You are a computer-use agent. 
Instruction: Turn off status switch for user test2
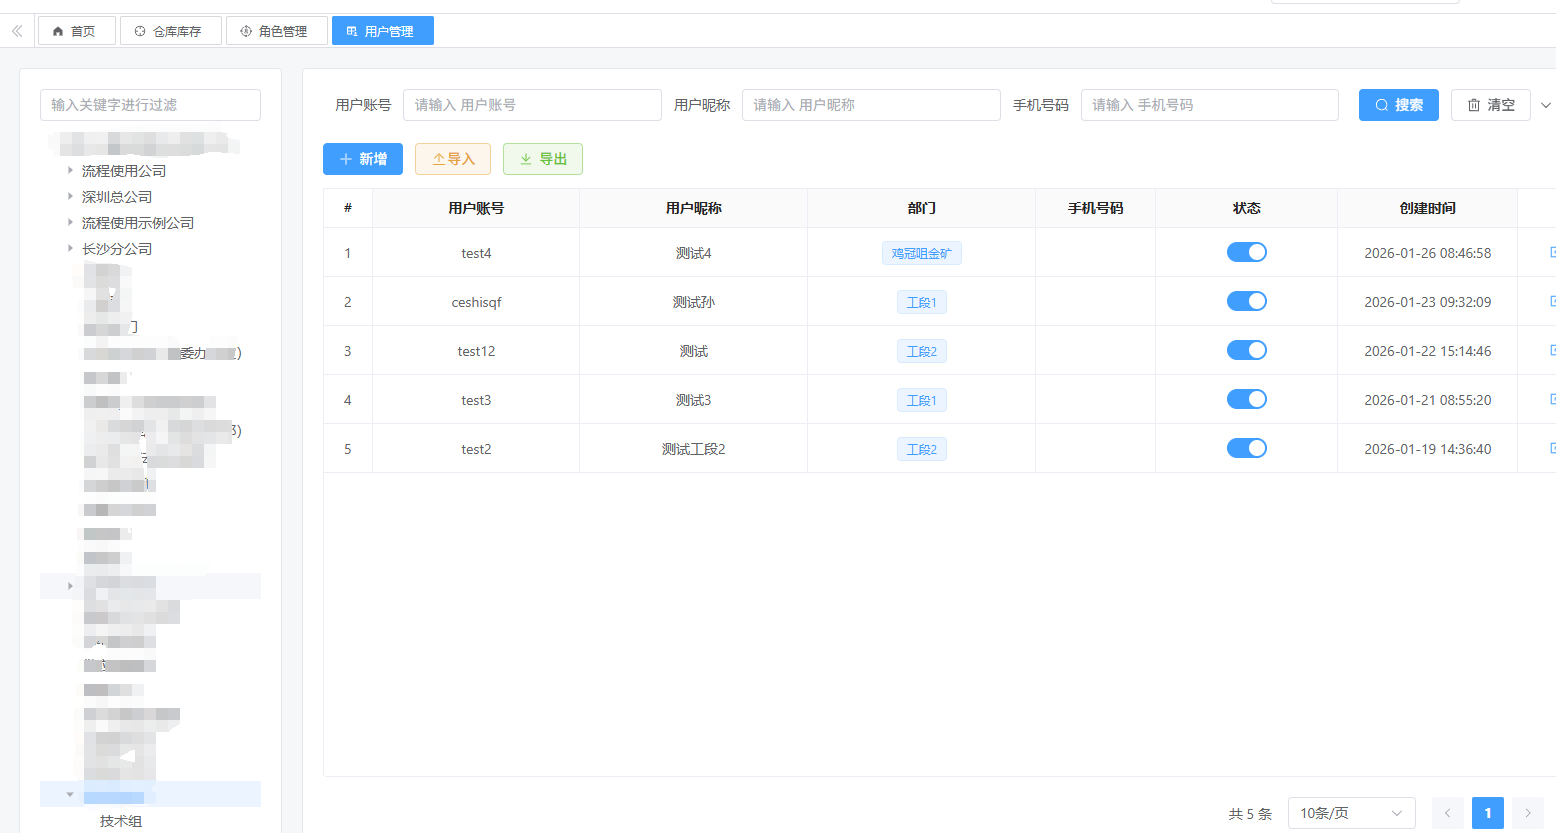point(1246,448)
